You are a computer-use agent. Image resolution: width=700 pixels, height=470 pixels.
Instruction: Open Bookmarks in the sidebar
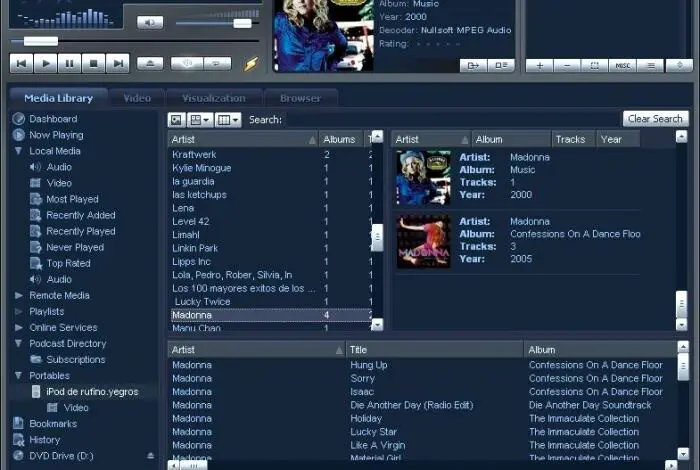point(53,424)
